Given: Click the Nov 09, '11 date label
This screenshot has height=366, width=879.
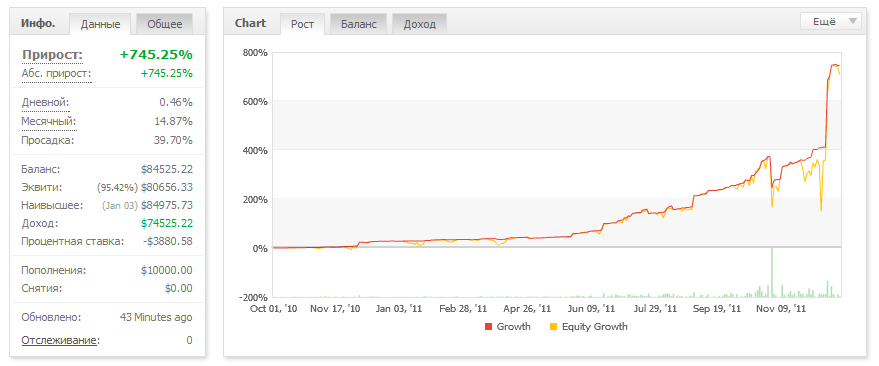Looking at the screenshot, I should click(x=781, y=308).
